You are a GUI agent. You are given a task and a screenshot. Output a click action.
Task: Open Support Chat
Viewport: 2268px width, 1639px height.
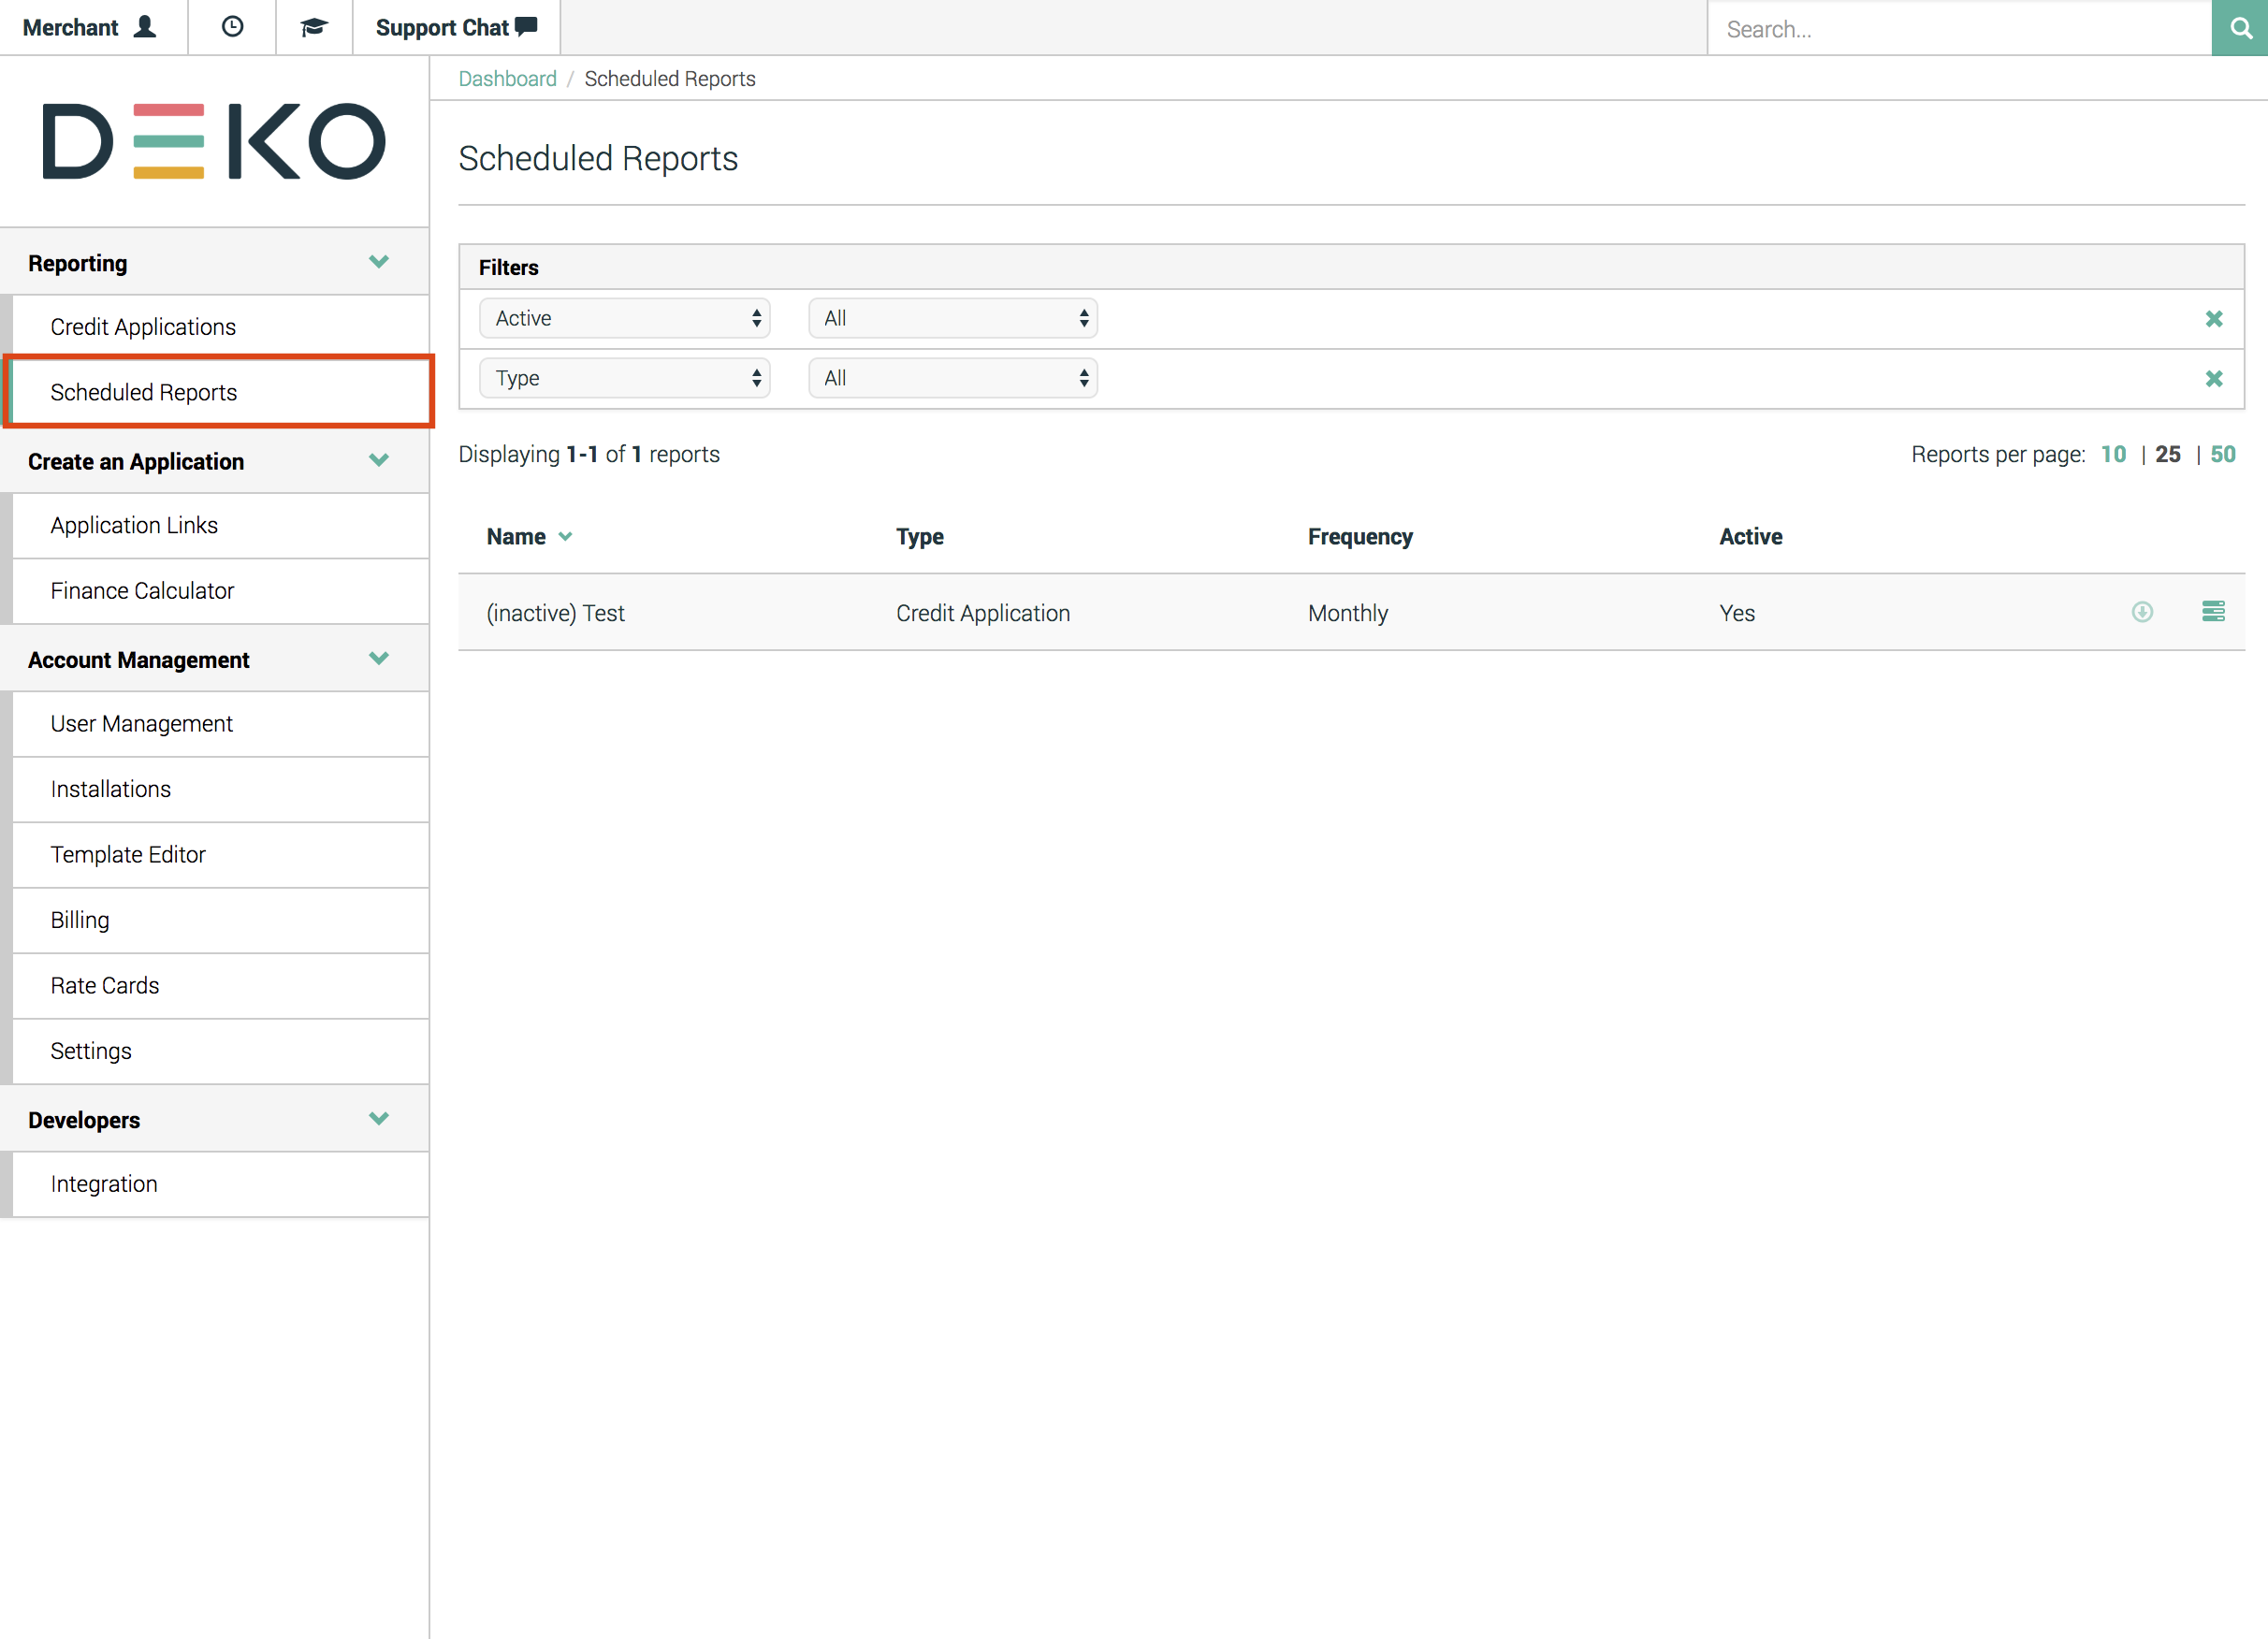coord(456,27)
